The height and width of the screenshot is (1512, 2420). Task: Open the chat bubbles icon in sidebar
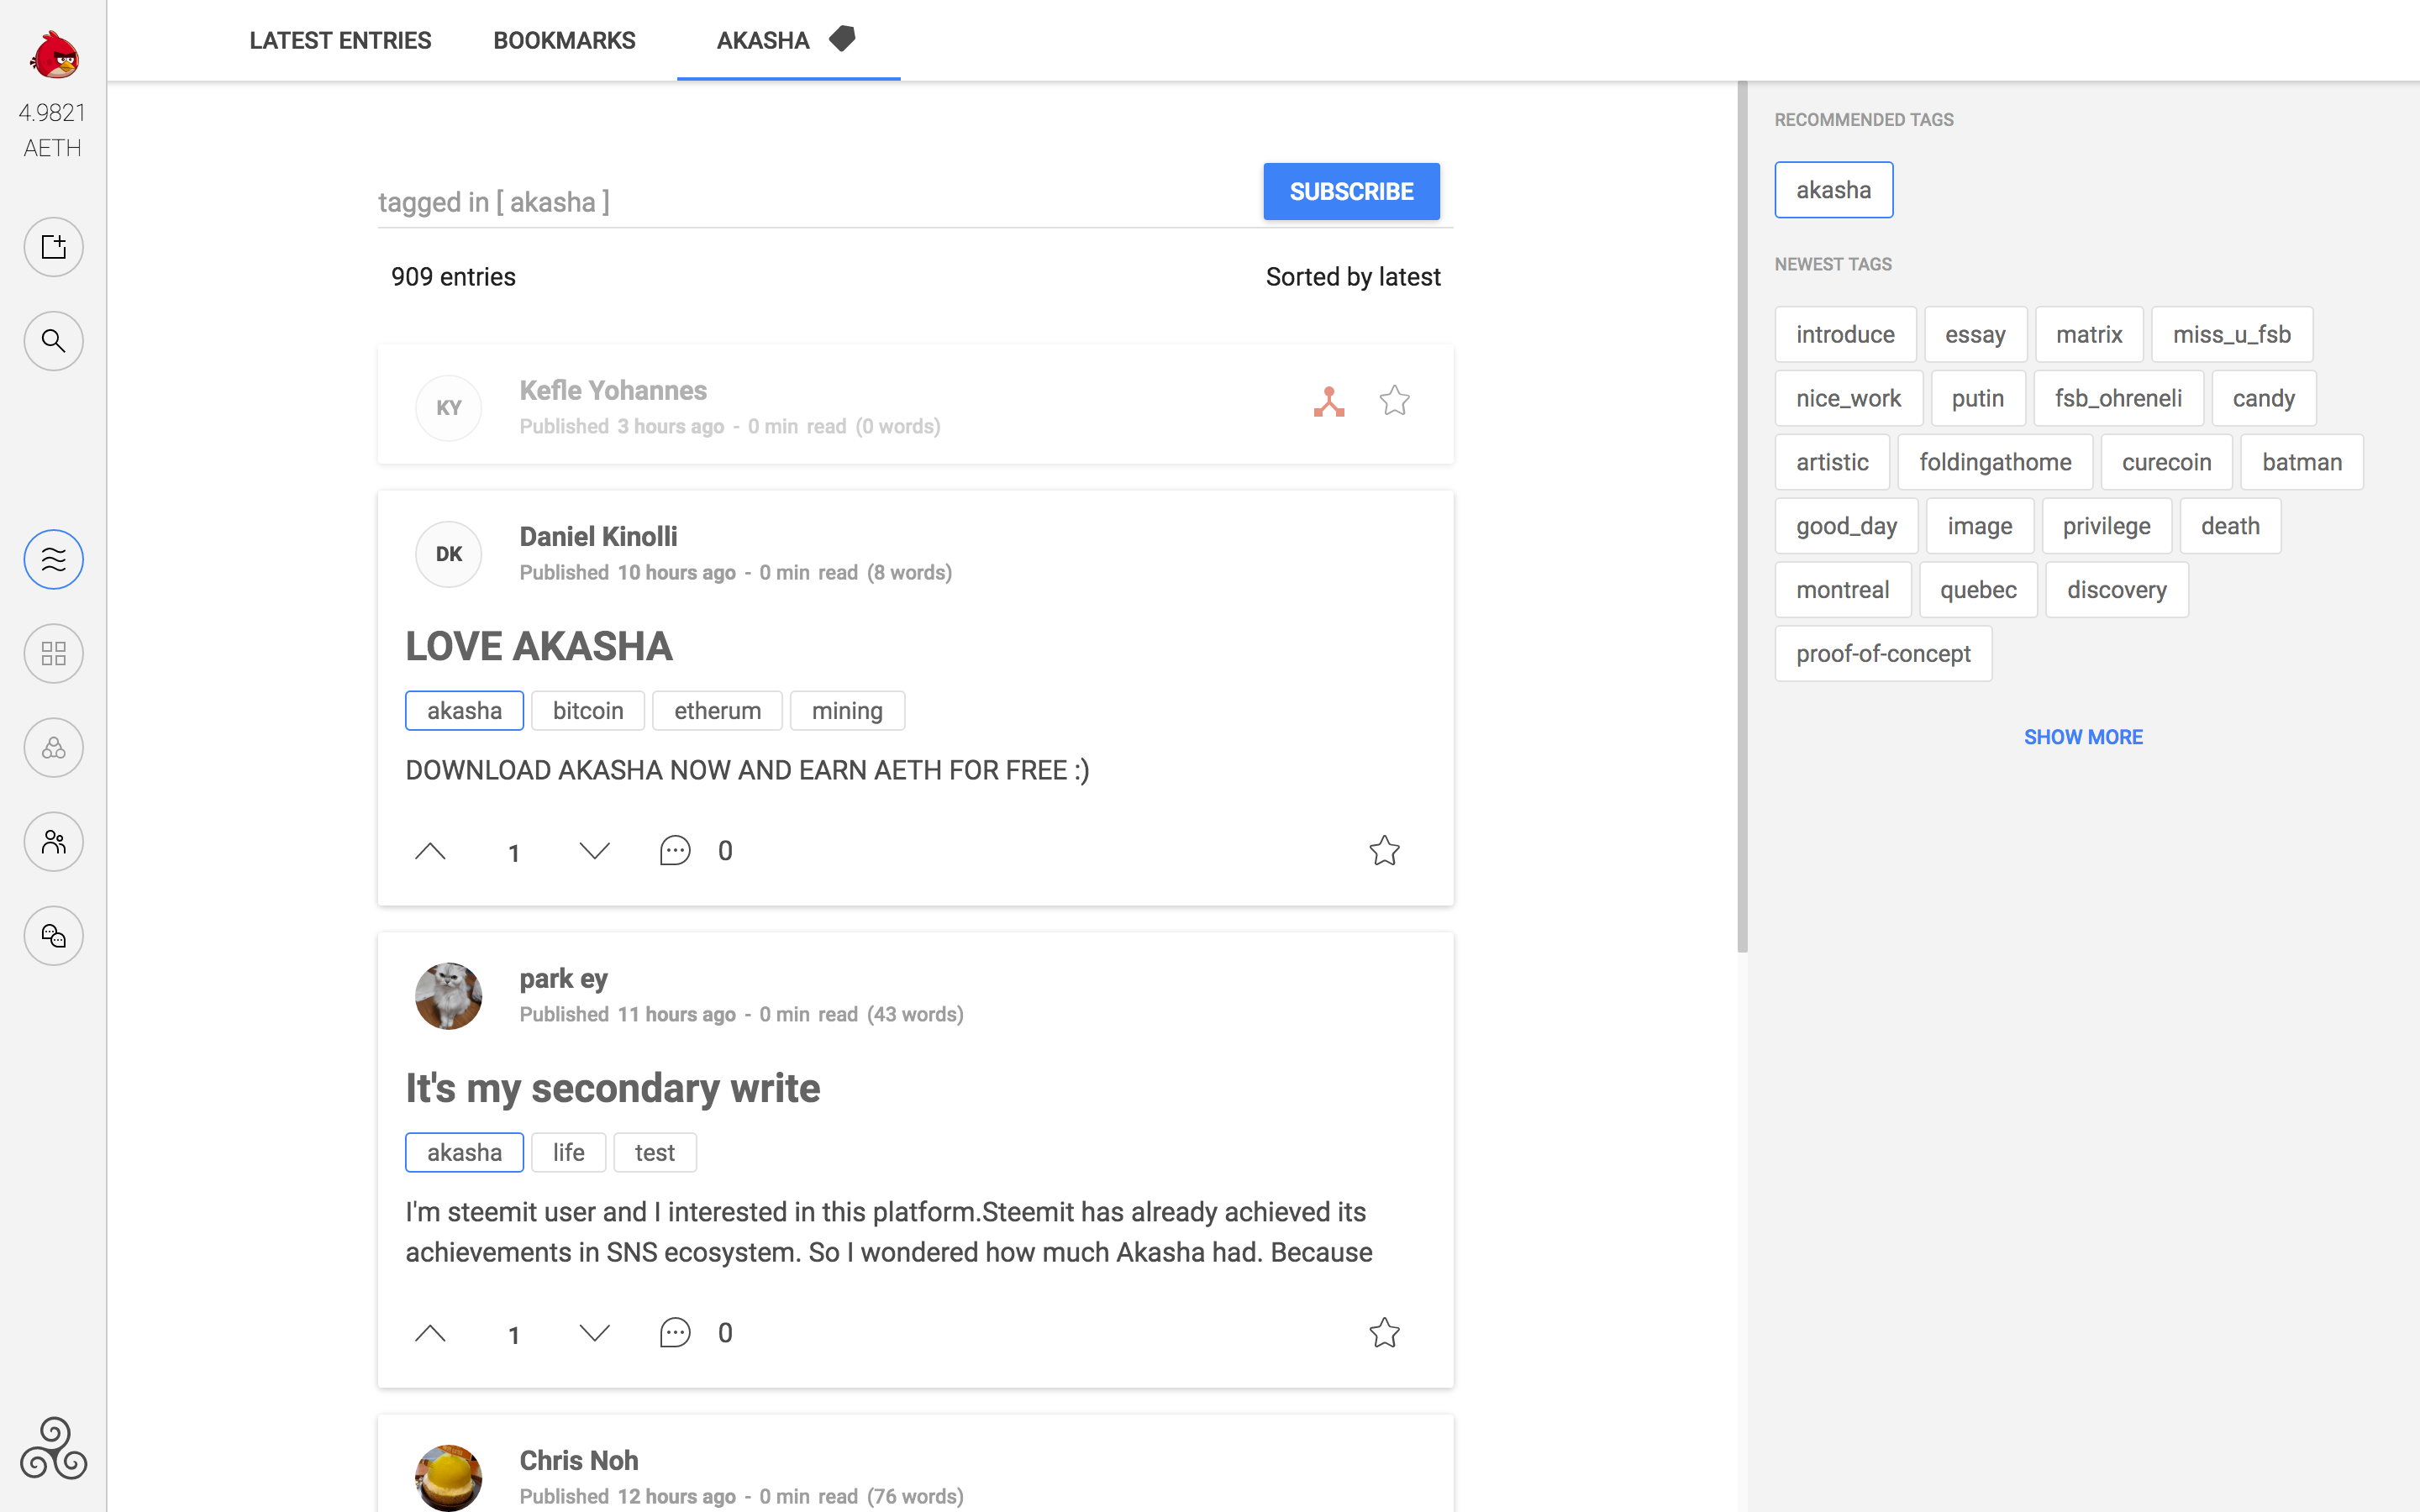54,936
